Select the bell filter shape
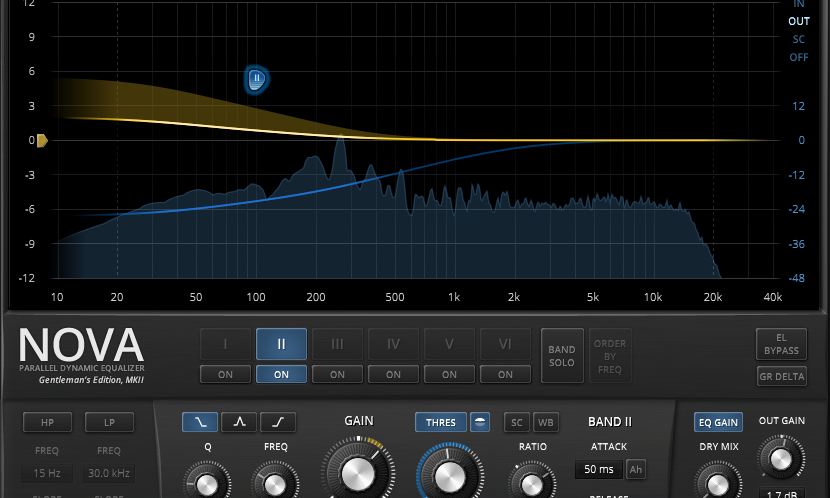 pos(238,422)
